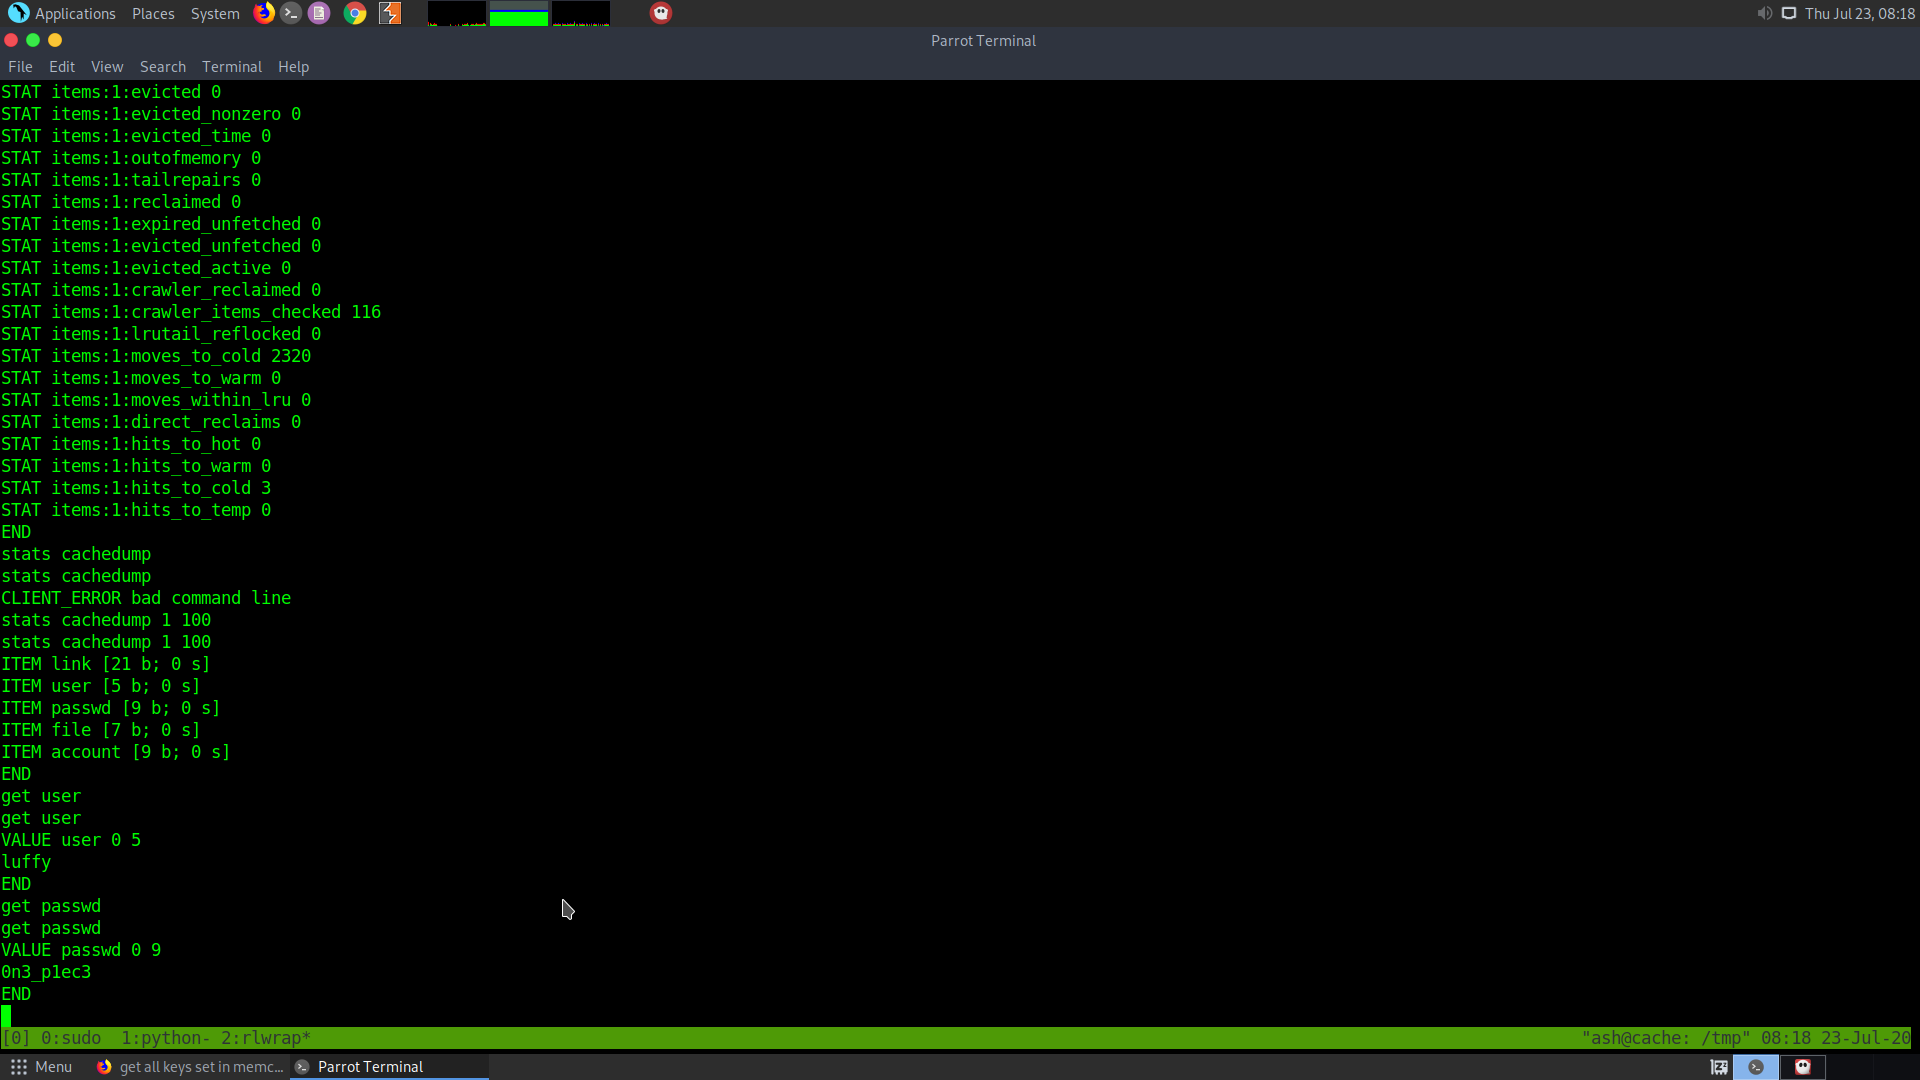Click the Menu button in the bottom panel

[x=42, y=1067]
